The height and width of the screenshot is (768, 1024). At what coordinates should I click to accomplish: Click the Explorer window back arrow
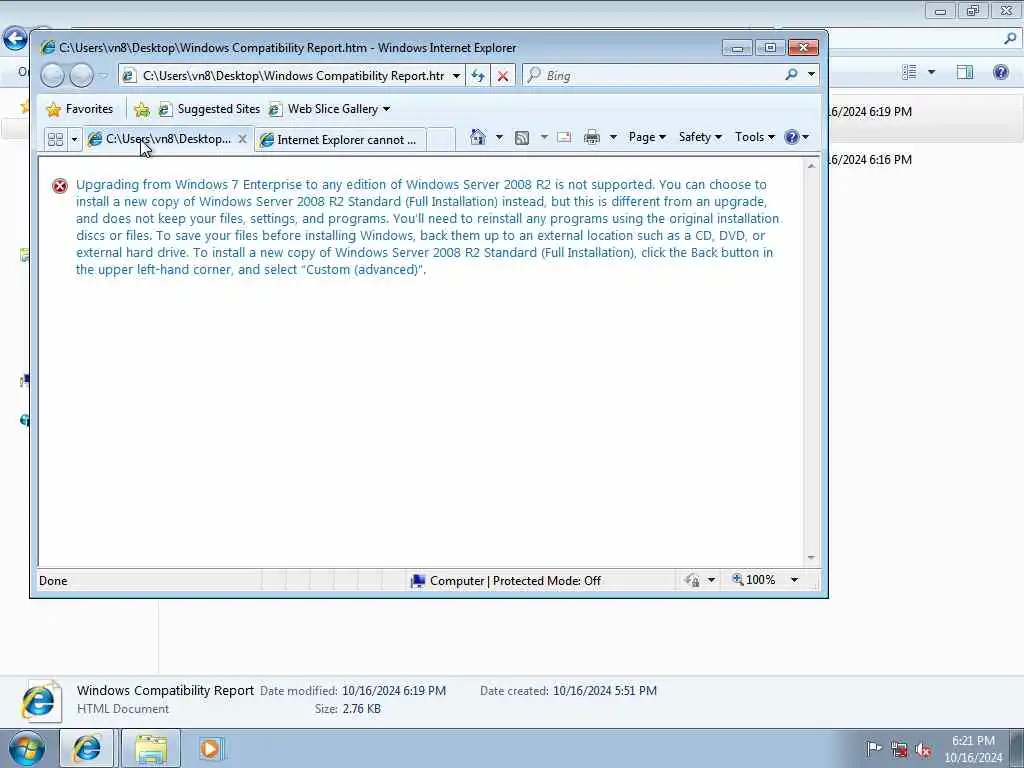point(15,39)
